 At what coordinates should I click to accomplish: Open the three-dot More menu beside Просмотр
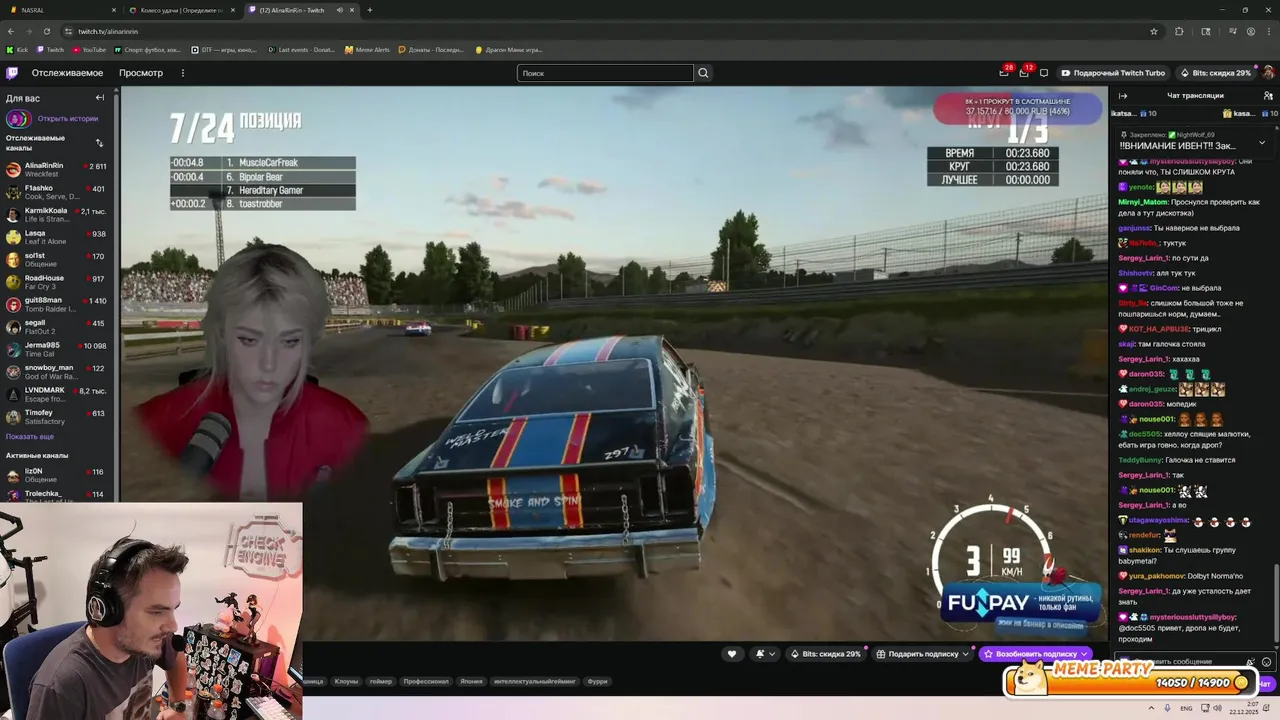182,73
